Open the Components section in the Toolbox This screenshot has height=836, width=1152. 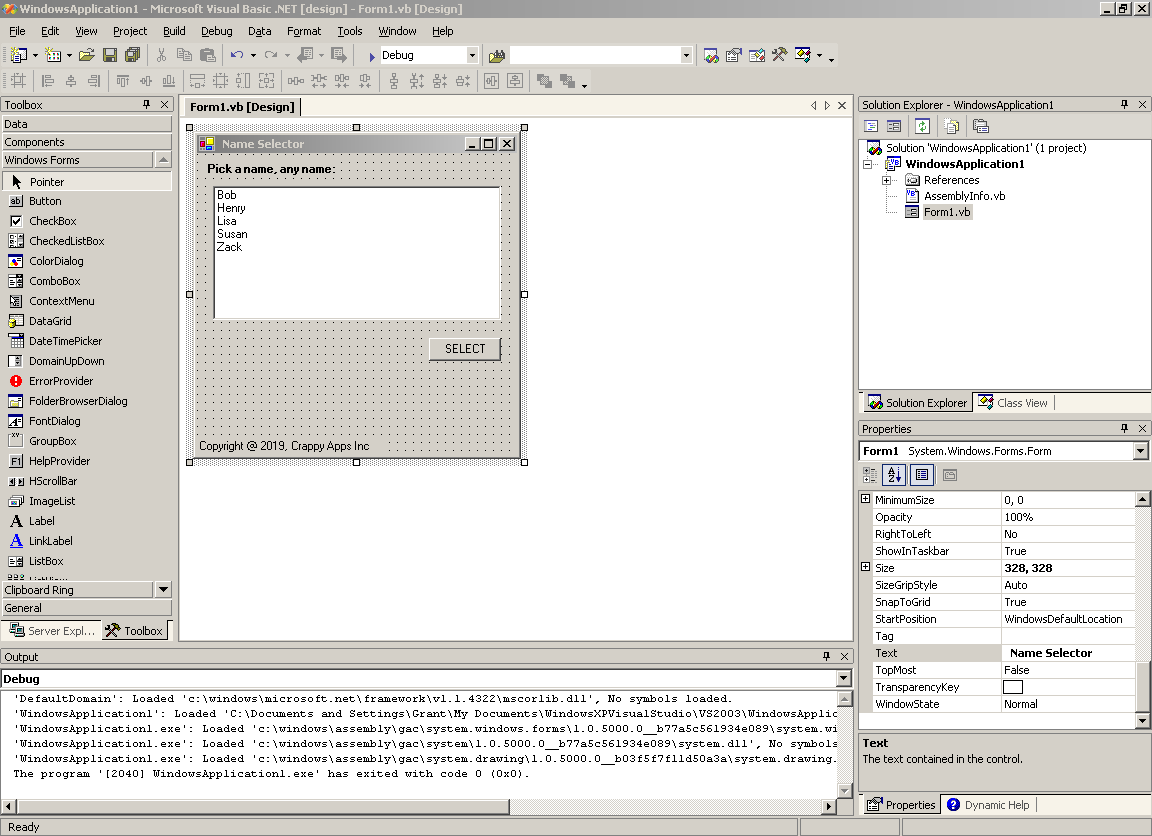click(87, 142)
